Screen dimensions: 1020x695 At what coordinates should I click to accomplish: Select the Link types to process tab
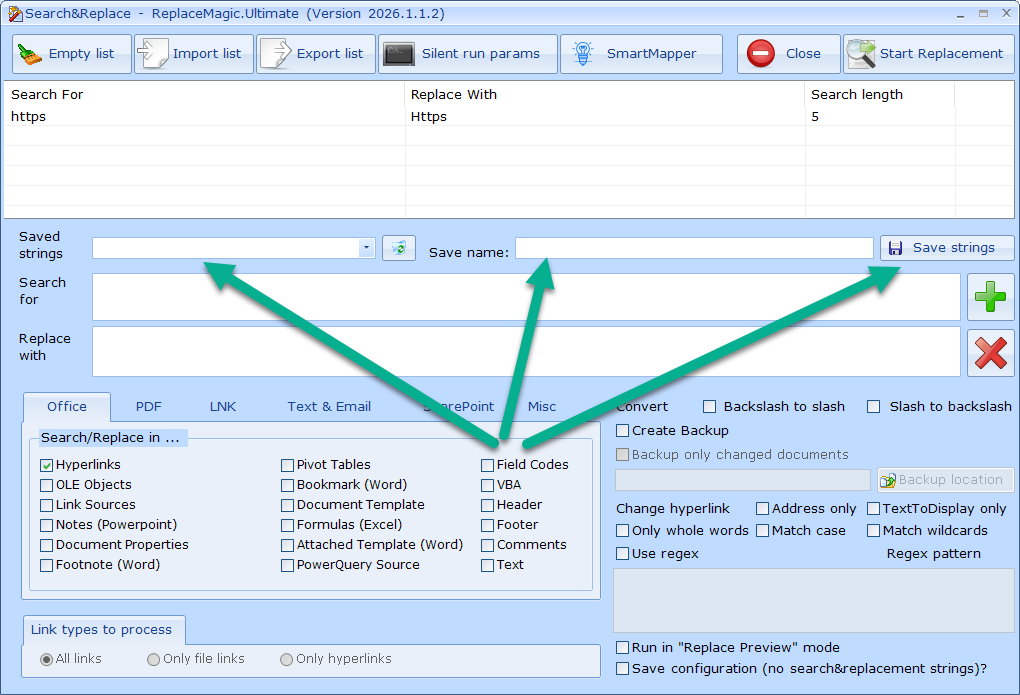pos(103,630)
